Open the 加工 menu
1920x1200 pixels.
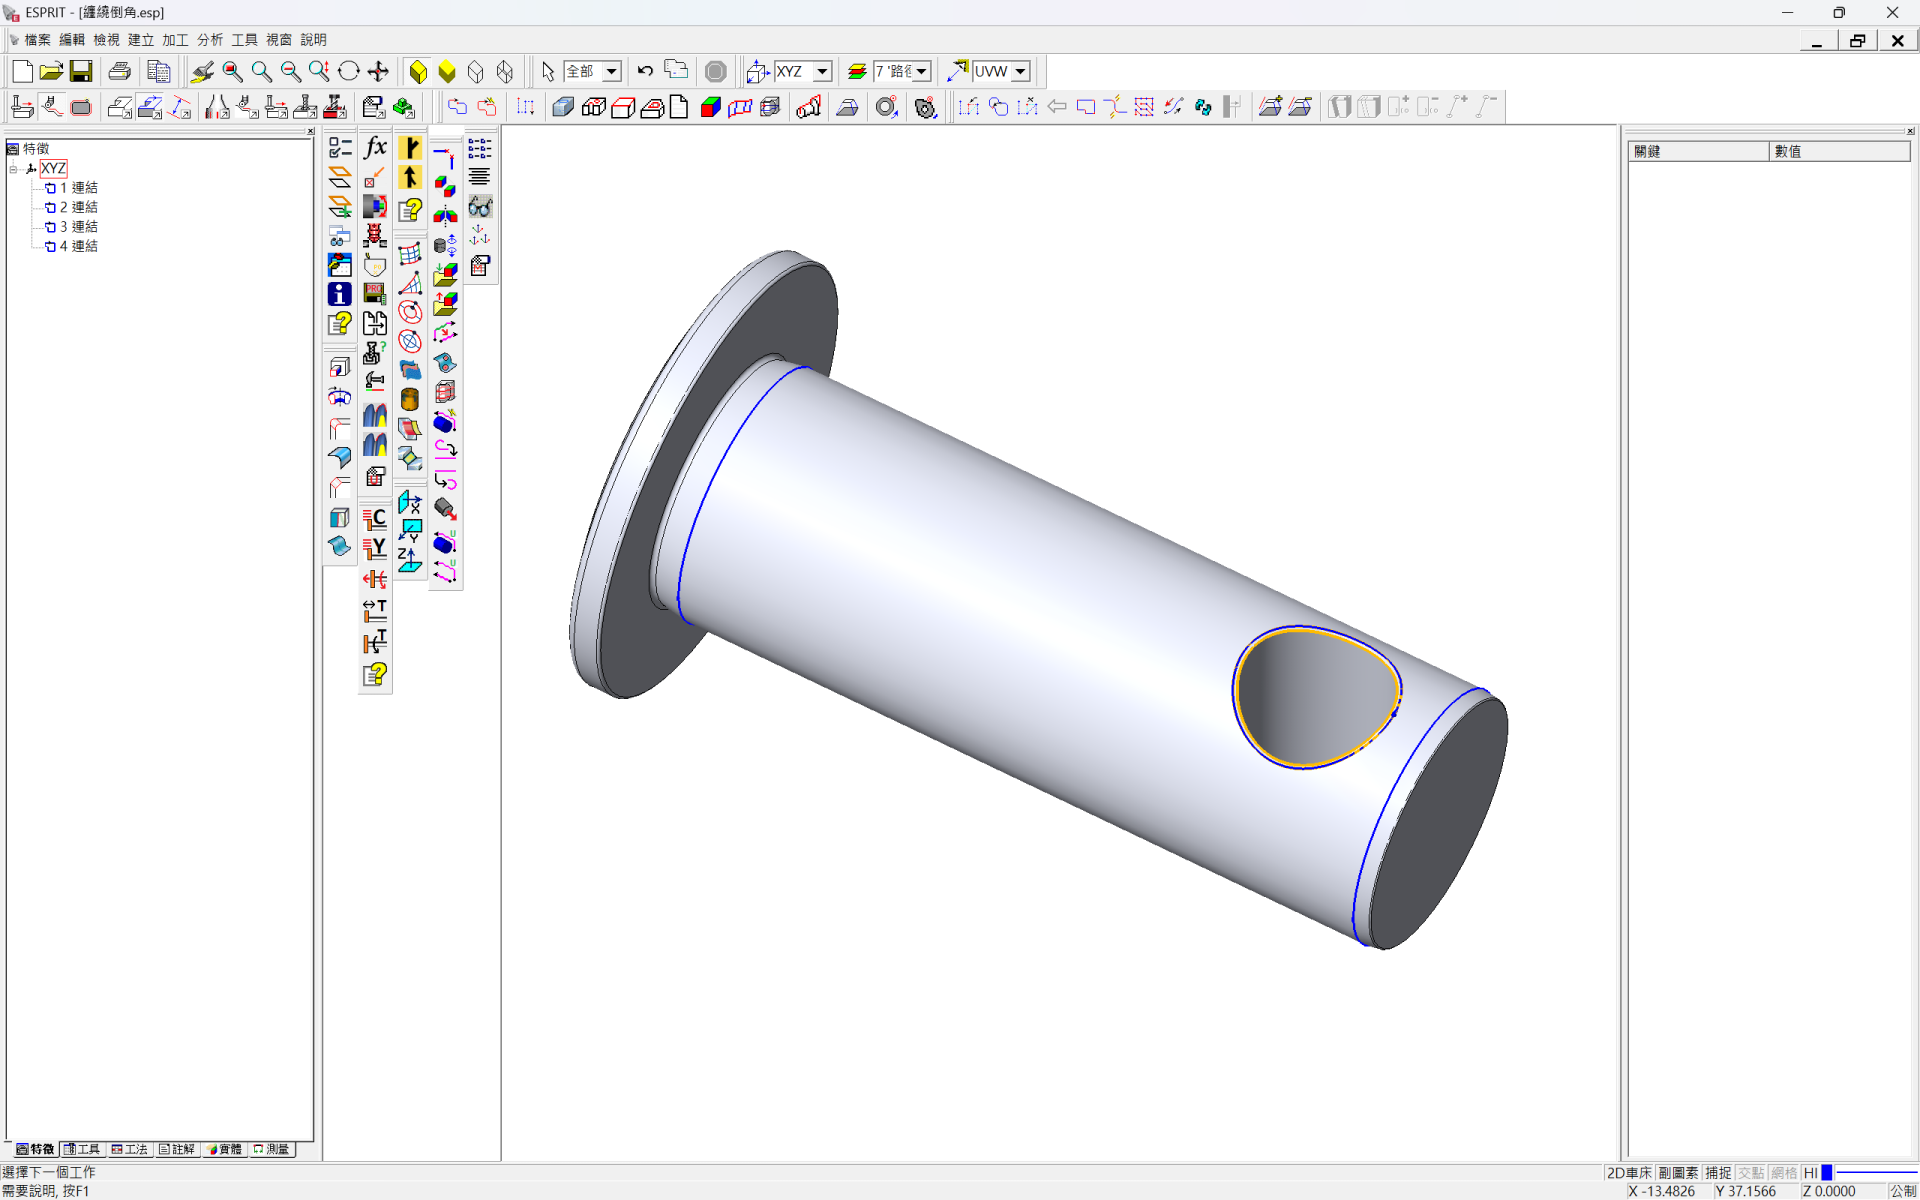(175, 40)
